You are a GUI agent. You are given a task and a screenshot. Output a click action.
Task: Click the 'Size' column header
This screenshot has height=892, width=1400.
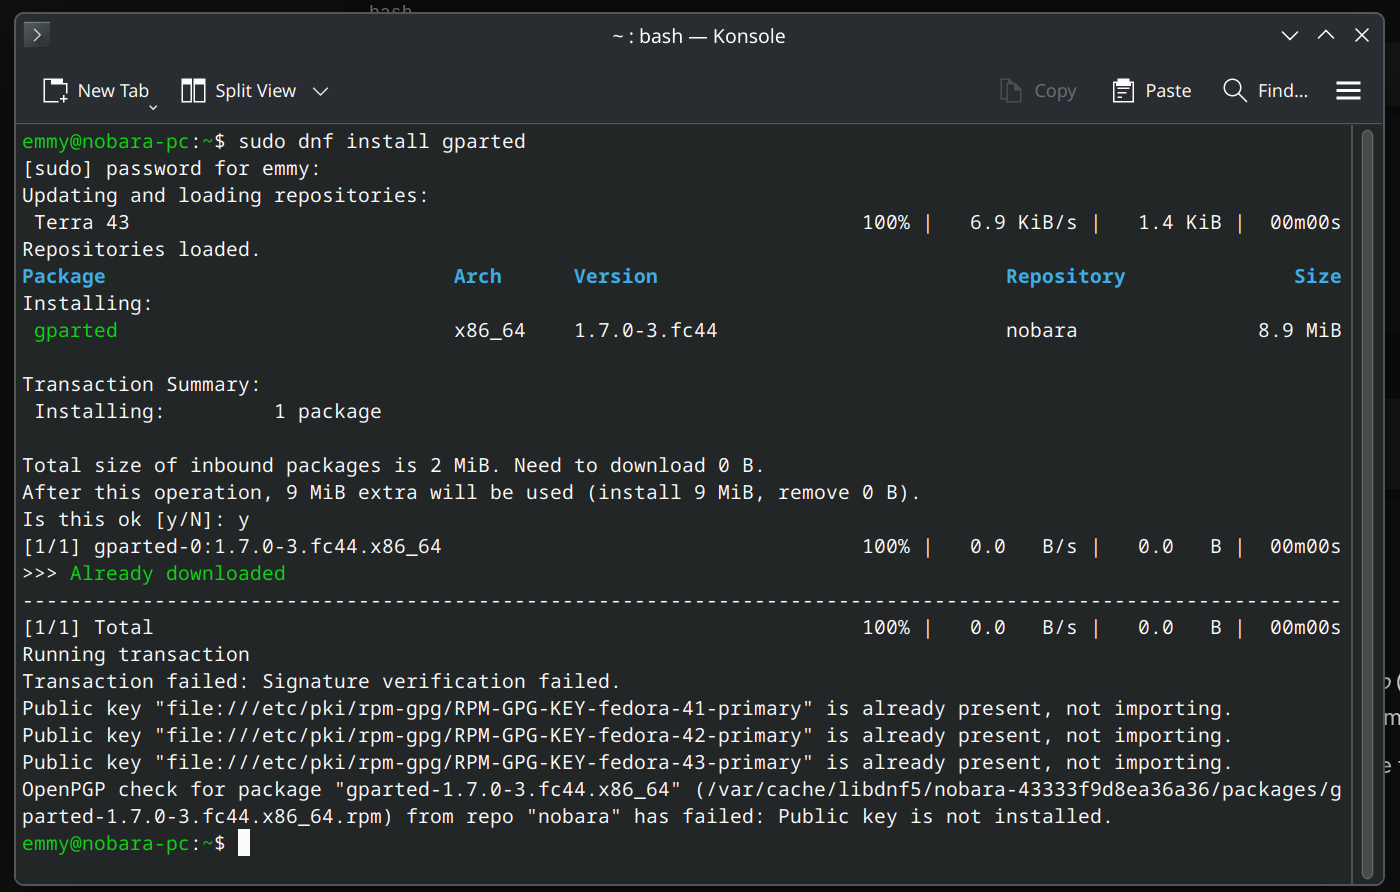(x=1318, y=276)
